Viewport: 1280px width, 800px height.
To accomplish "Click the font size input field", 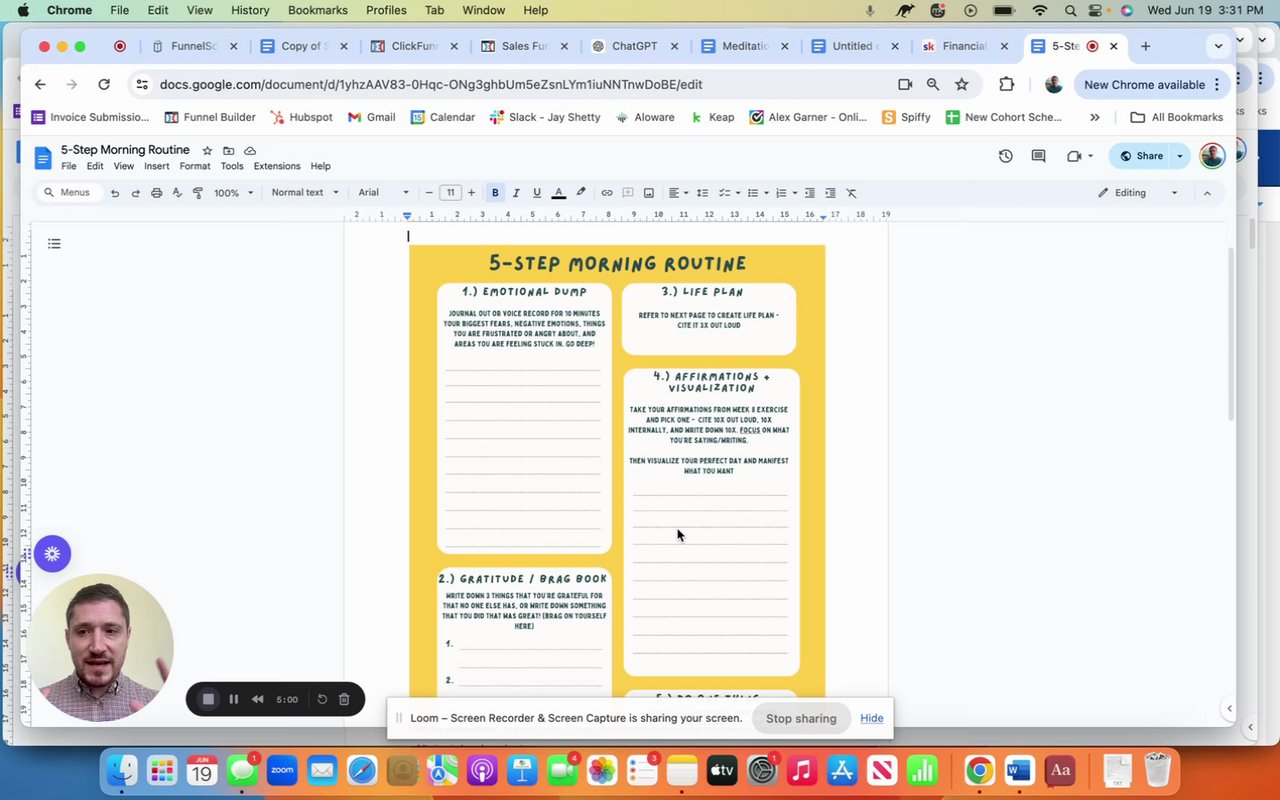I will point(451,193).
